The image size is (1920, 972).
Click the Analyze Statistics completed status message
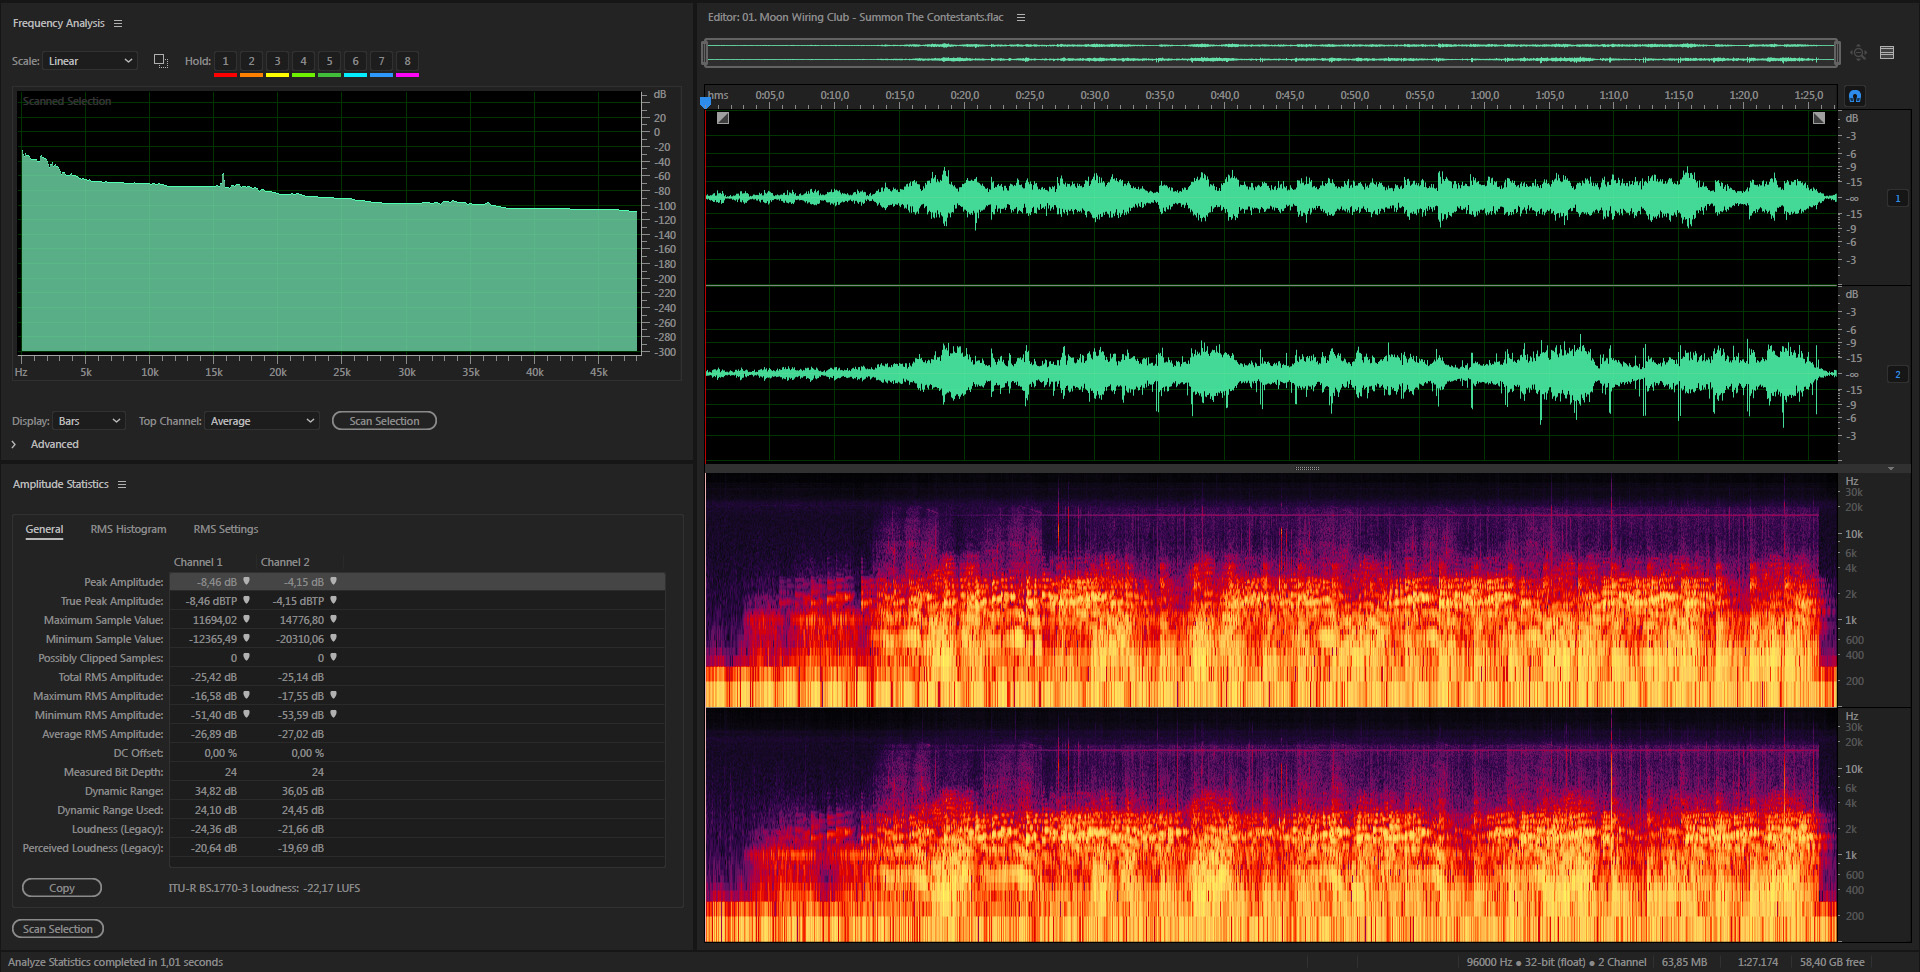pos(116,962)
